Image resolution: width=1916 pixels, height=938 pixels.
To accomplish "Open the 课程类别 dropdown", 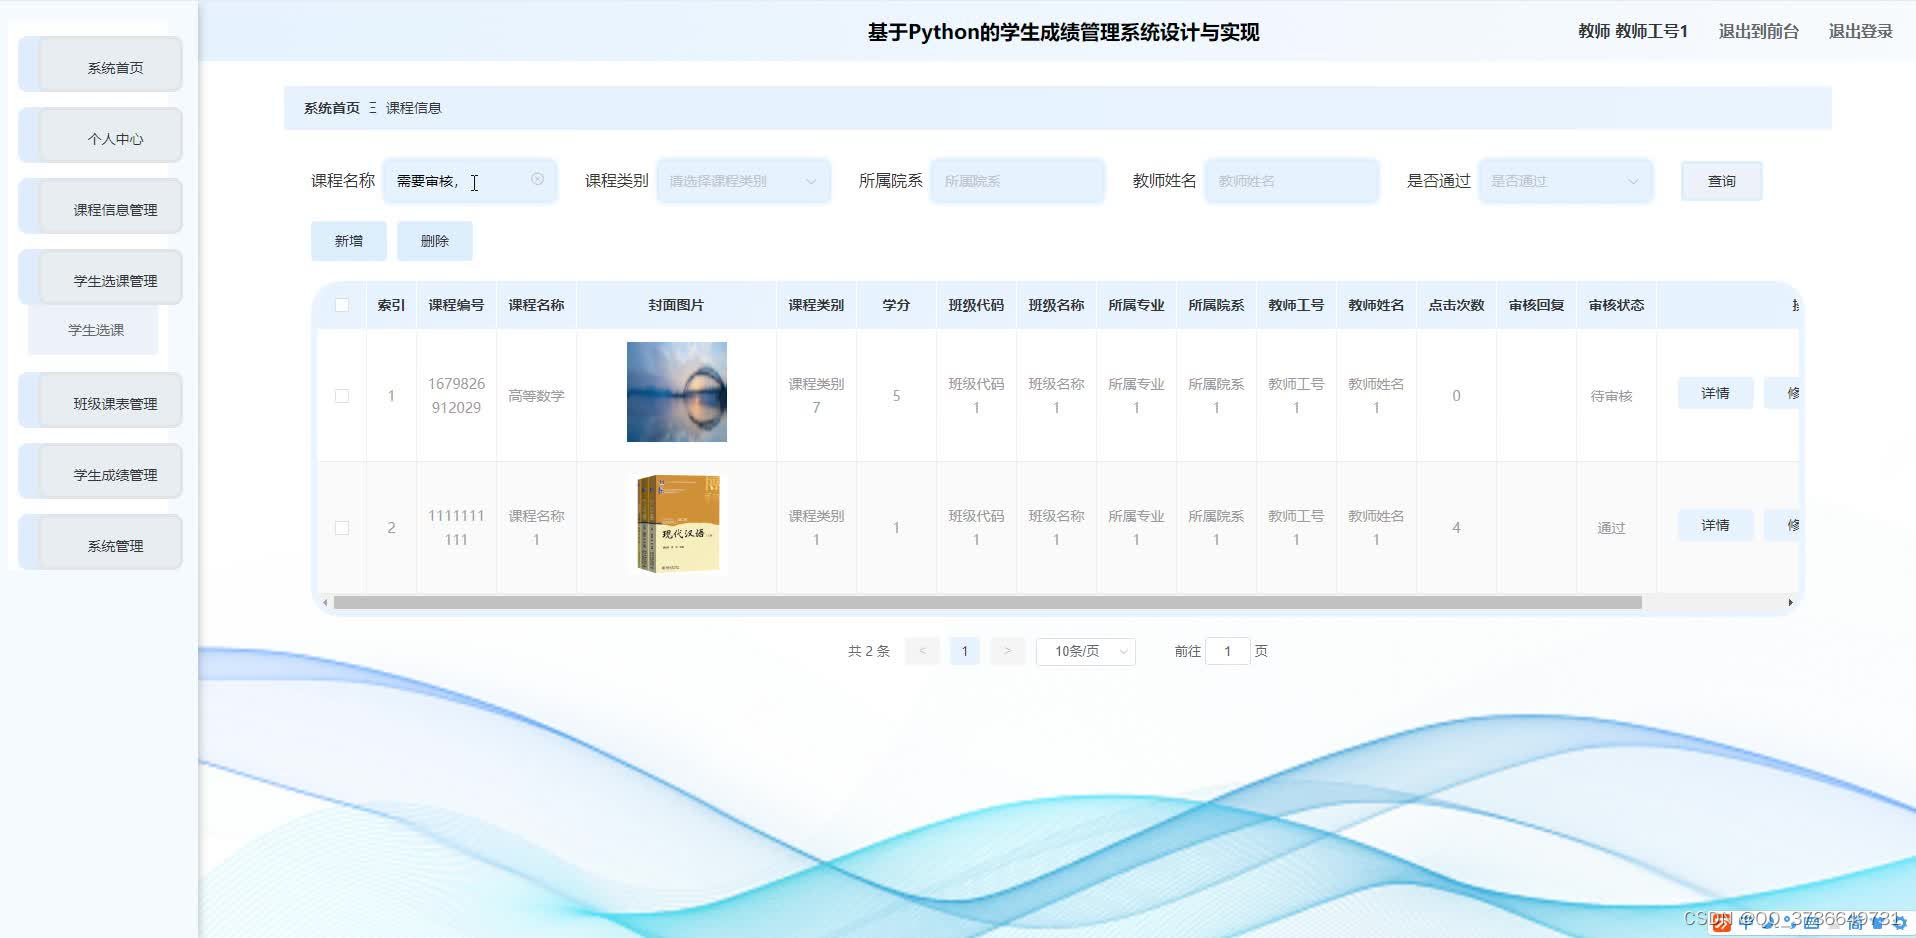I will pyautogui.click(x=743, y=181).
